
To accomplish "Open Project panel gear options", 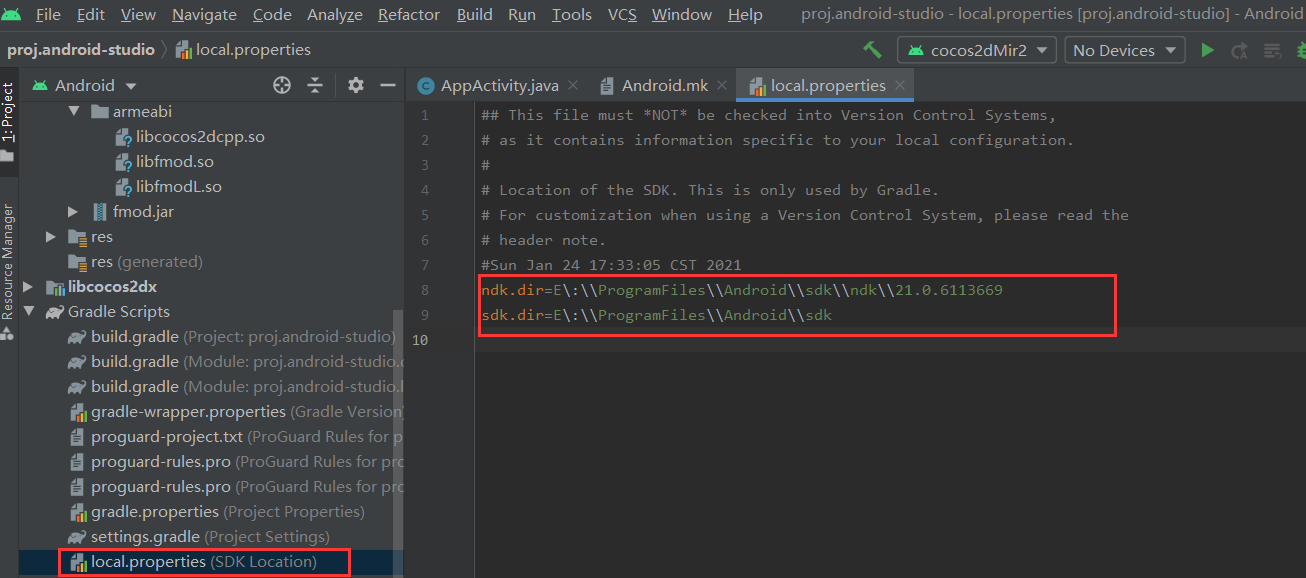I will click(x=355, y=86).
